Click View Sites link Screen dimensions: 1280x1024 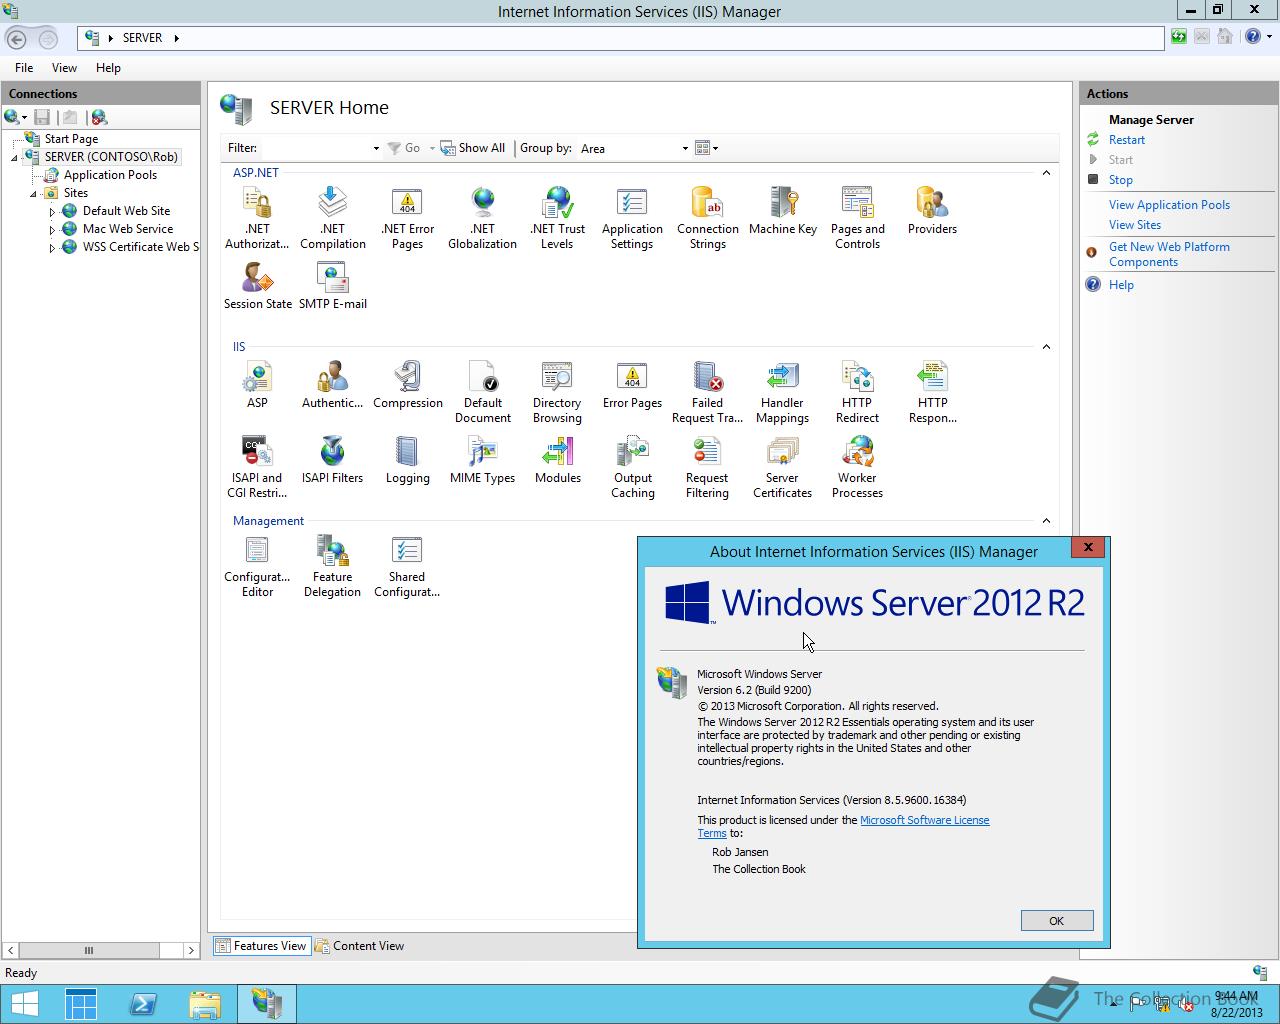[x=1135, y=225]
